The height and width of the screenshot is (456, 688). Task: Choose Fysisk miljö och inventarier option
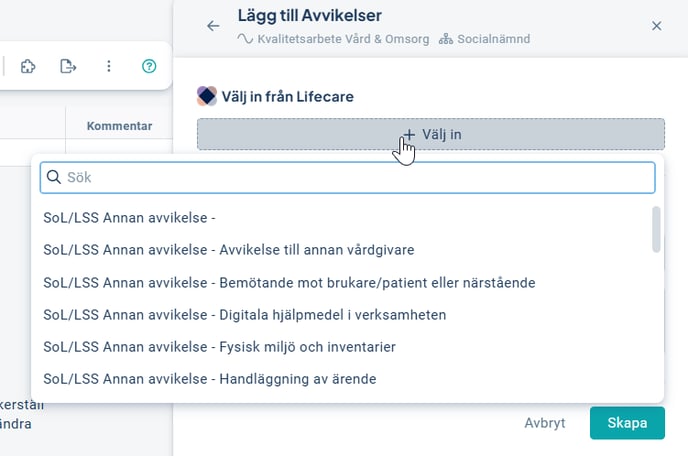(x=220, y=346)
